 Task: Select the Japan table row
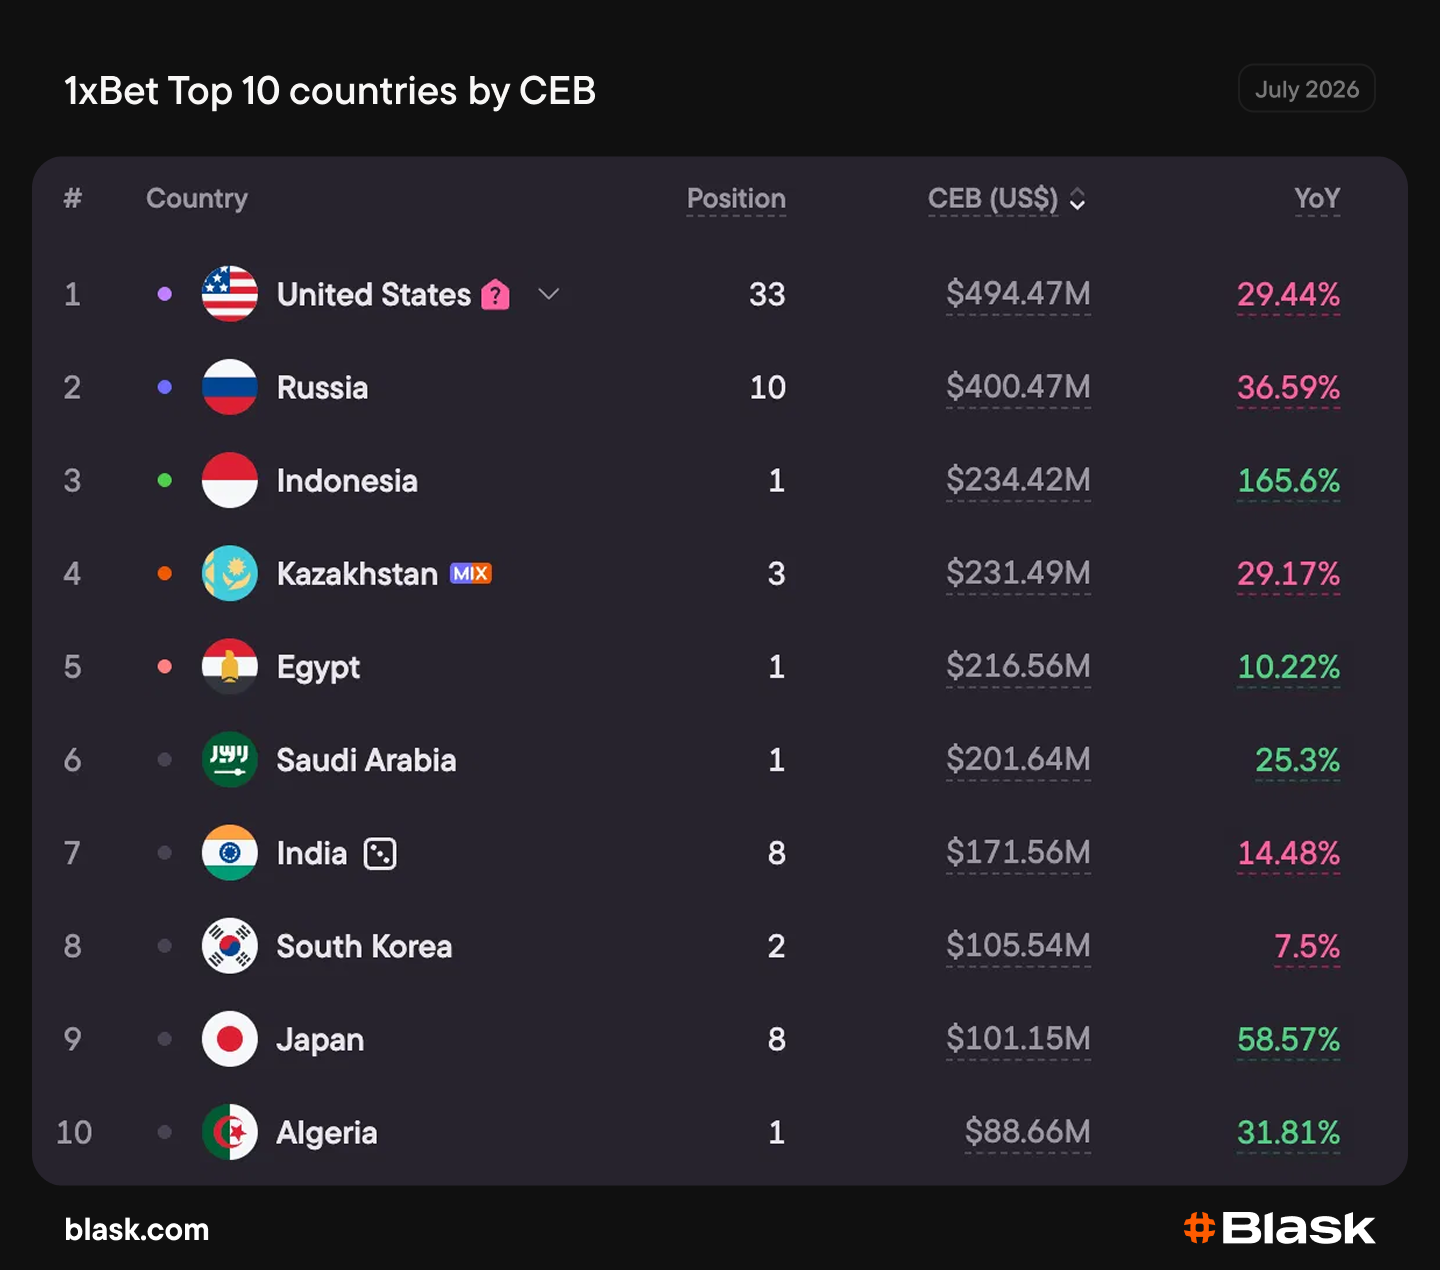coord(720,1039)
